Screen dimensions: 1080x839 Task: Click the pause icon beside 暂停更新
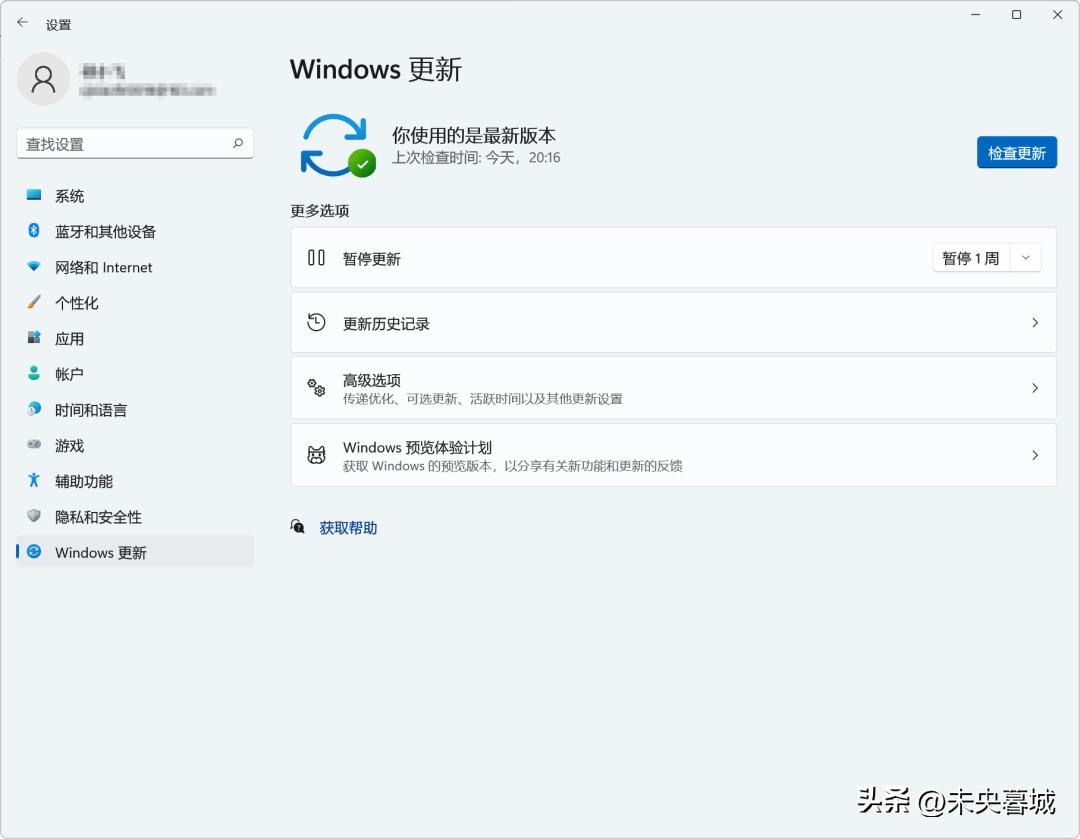(x=316, y=258)
